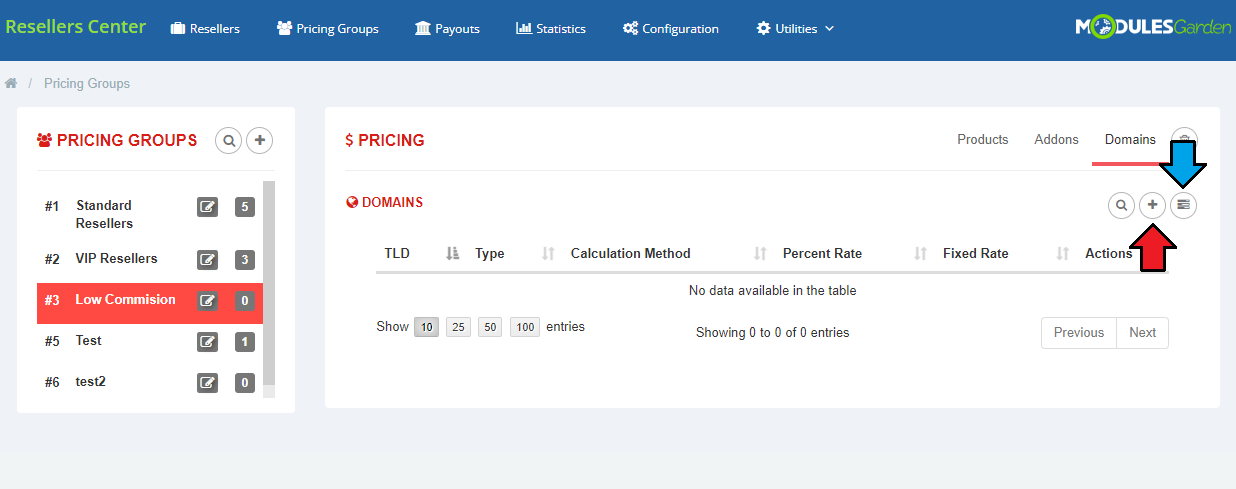This screenshot has width=1236, height=489.
Task: Switch to the Addons tab
Action: point(1056,139)
